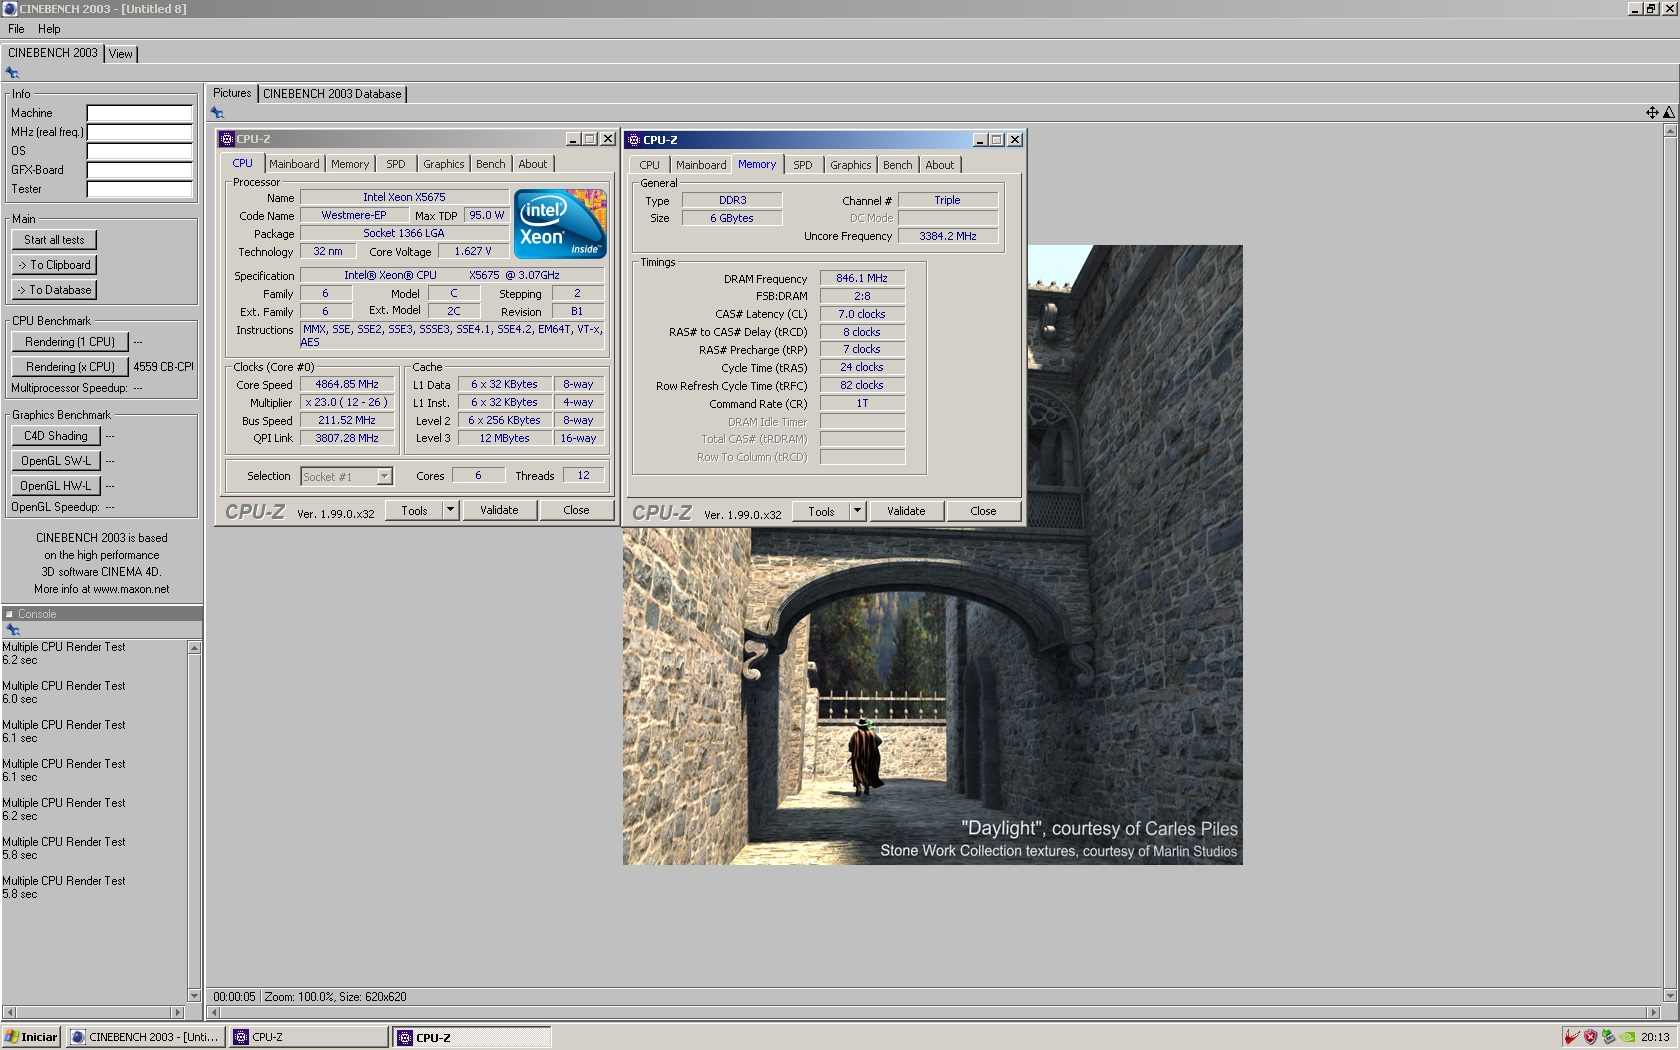
Task: Switch to the CINEBENCH 2003 Database tab
Action: coord(332,94)
